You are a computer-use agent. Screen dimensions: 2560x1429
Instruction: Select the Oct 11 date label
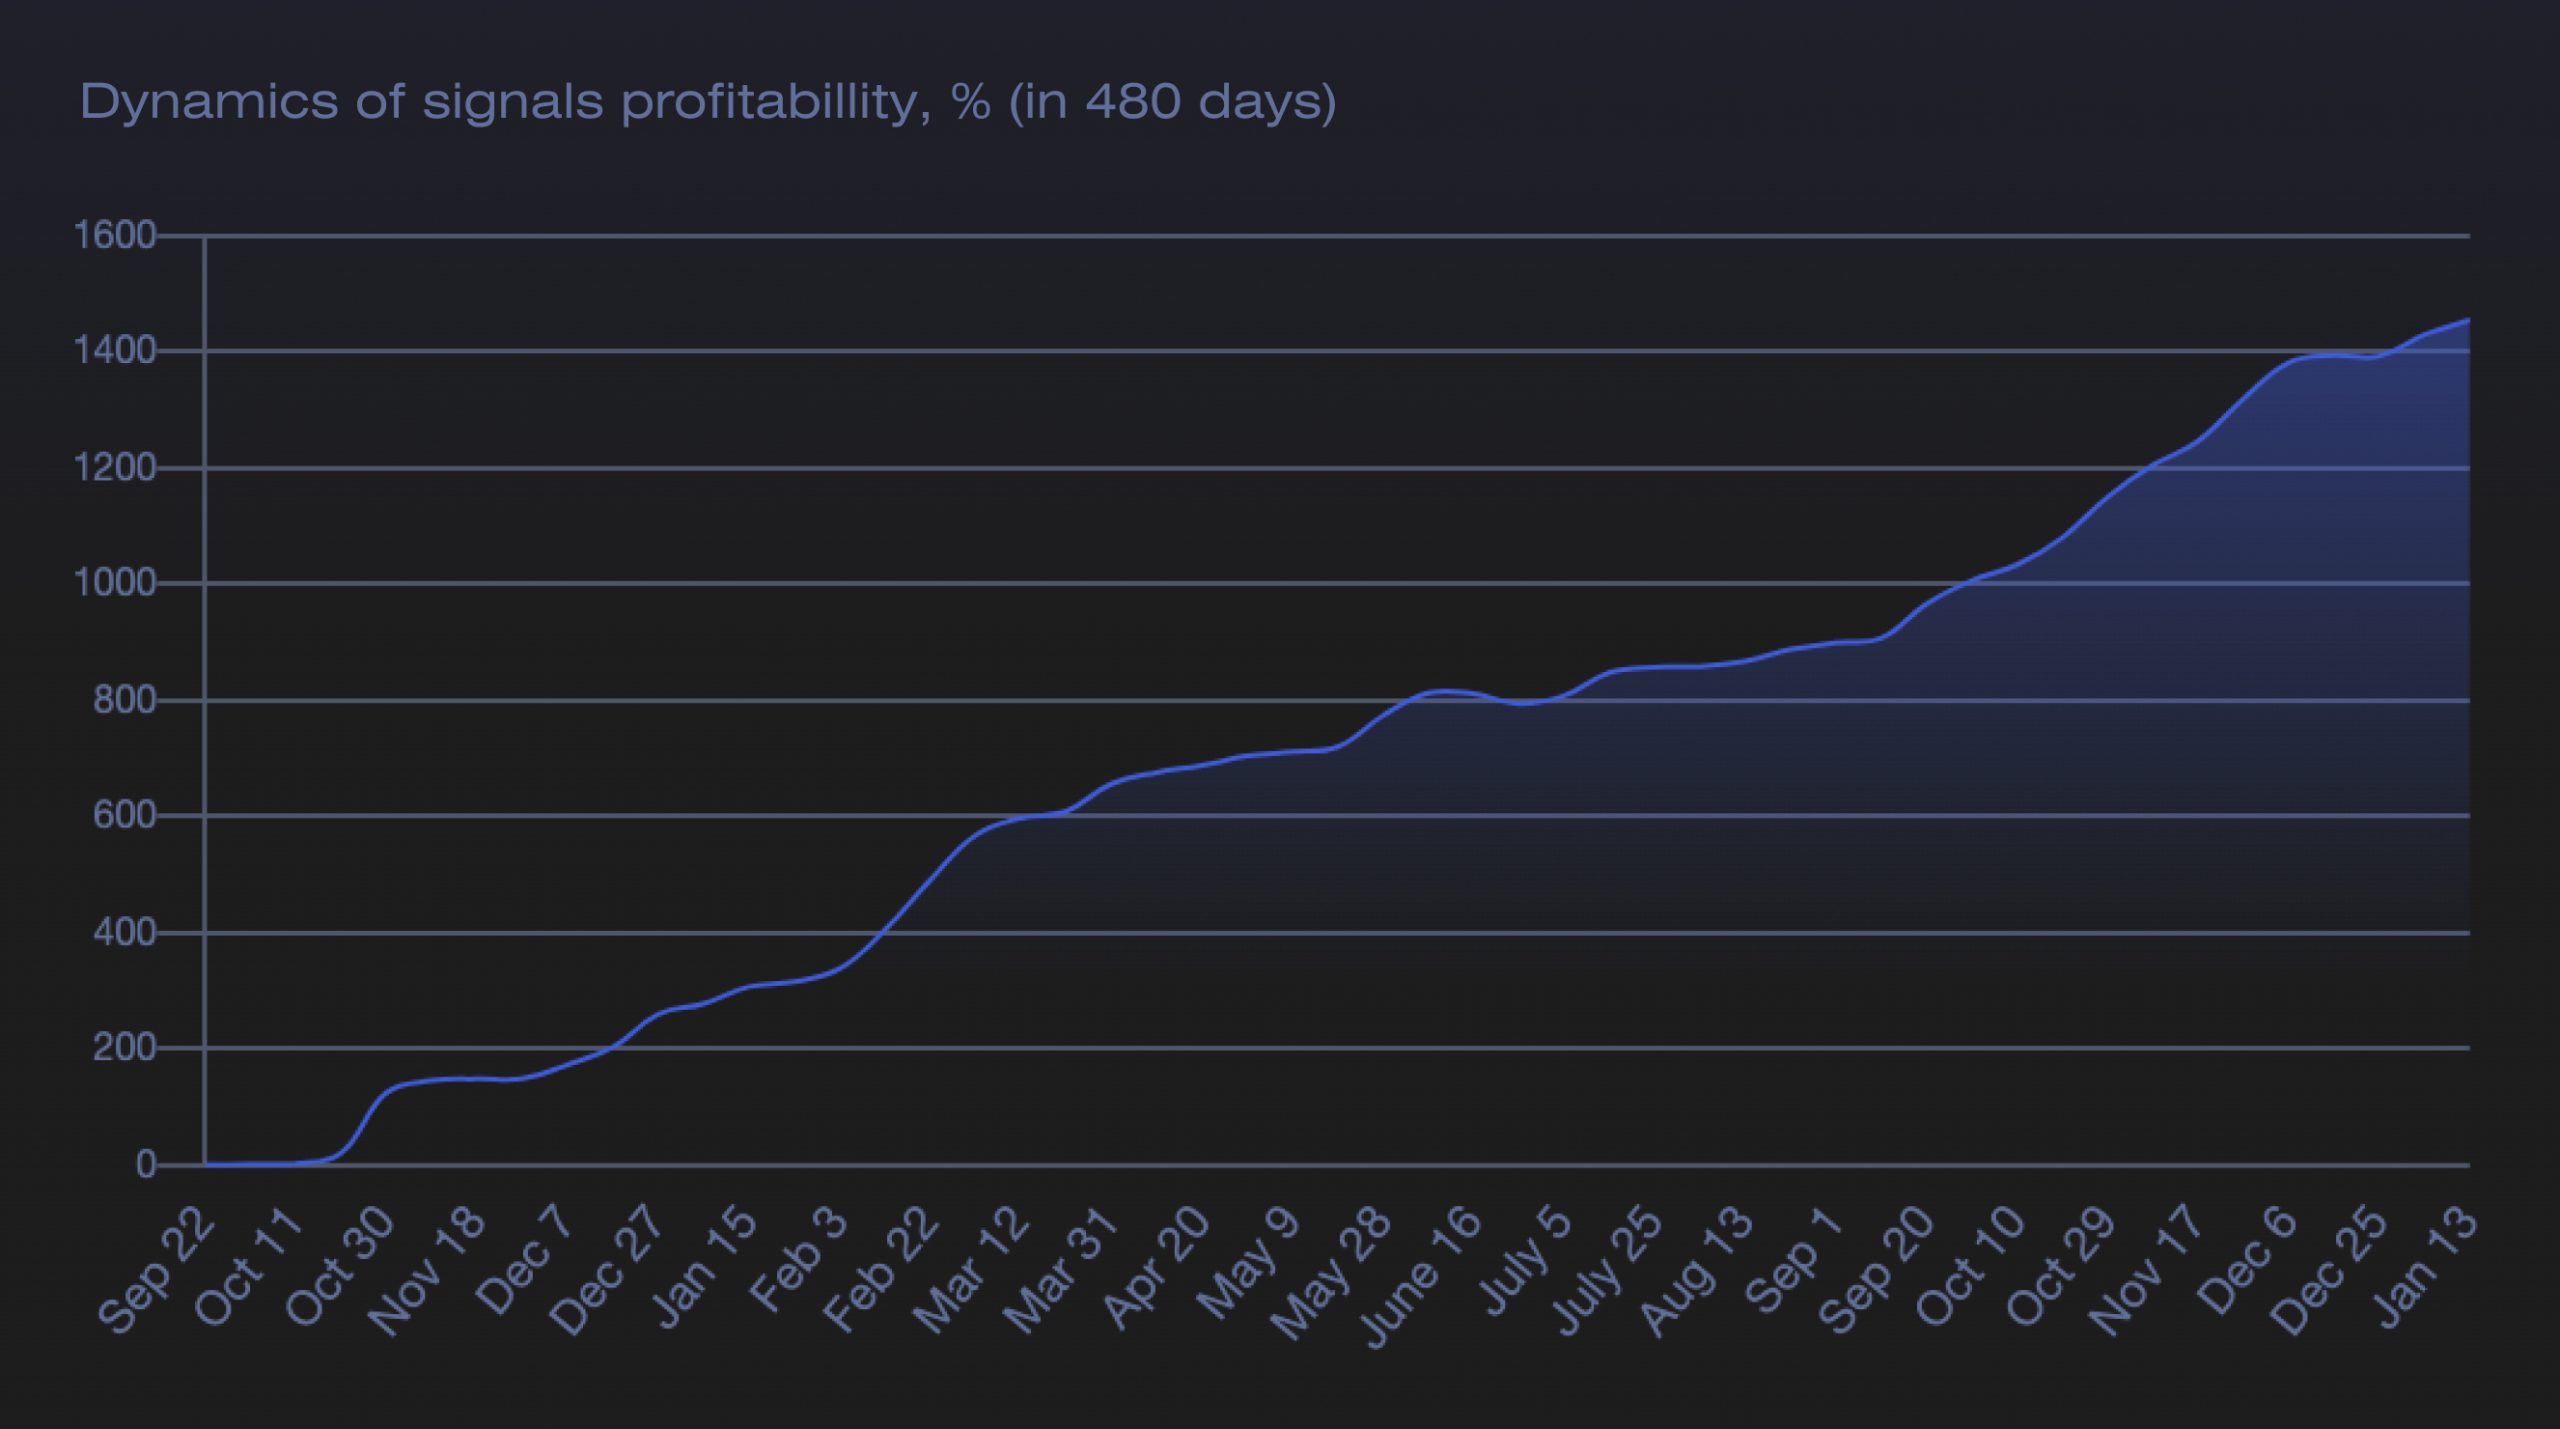pyautogui.click(x=249, y=1268)
